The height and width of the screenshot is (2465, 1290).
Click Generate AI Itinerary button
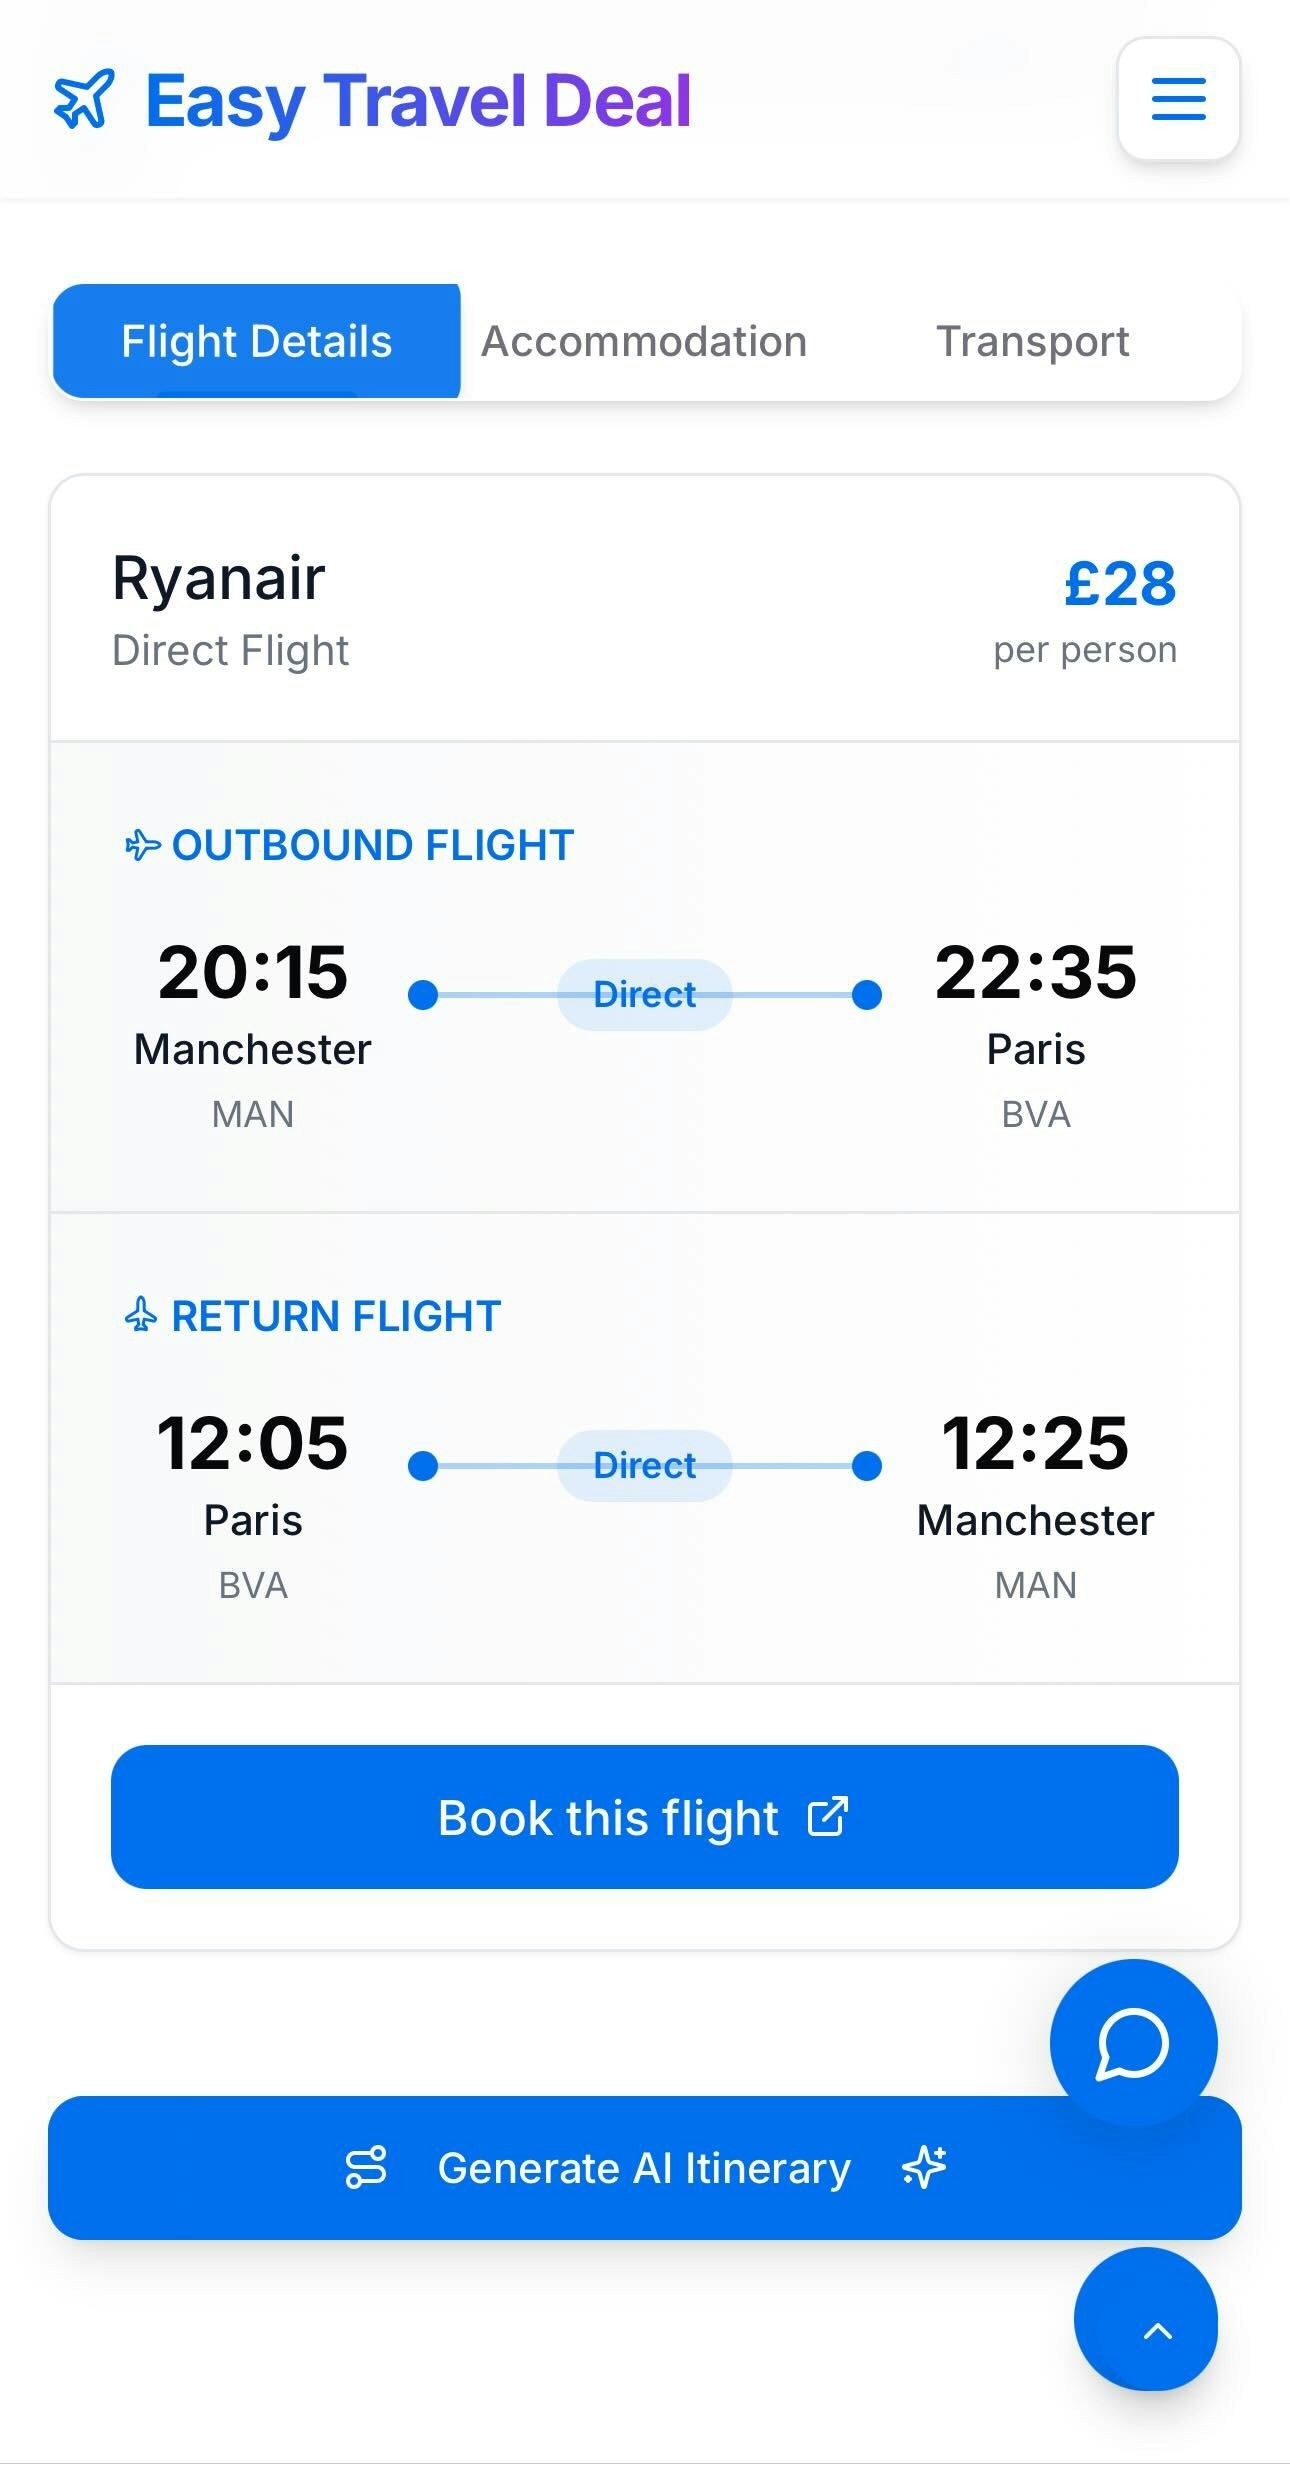coord(645,2168)
